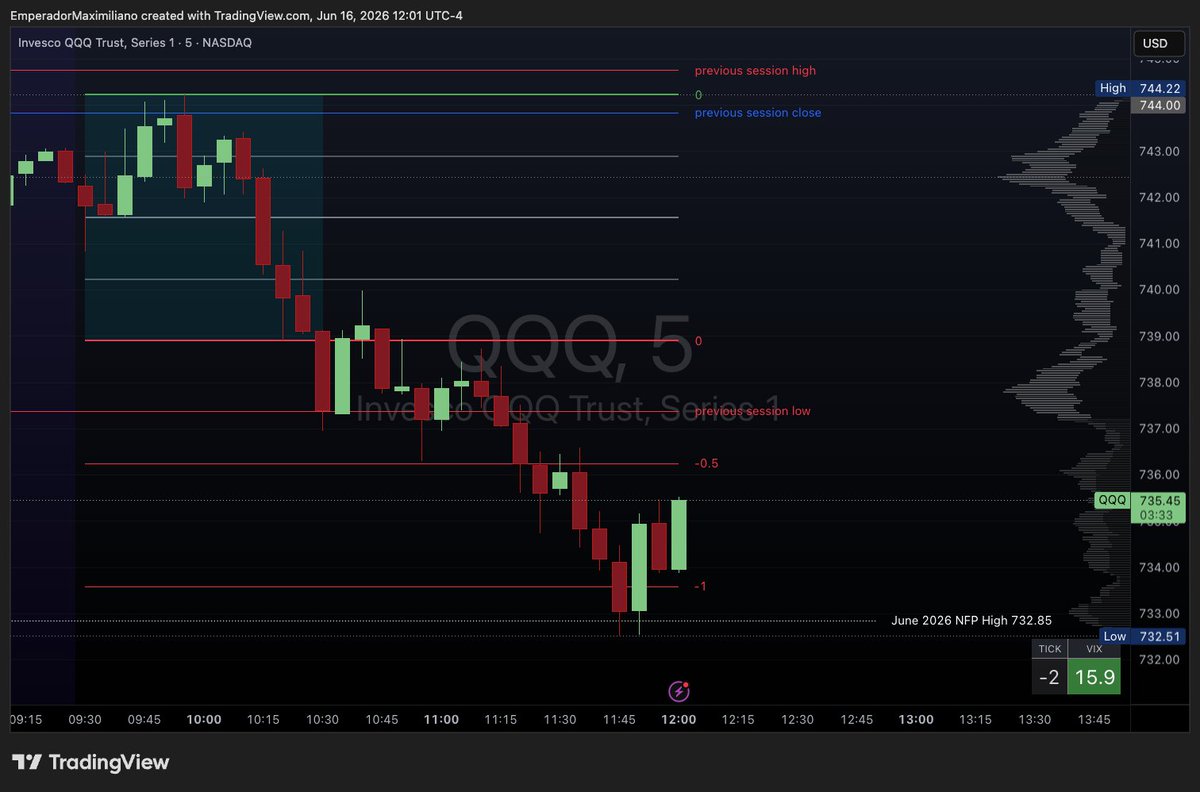Click the High 744.22 price tag
This screenshot has width=1200, height=792.
pos(1140,88)
